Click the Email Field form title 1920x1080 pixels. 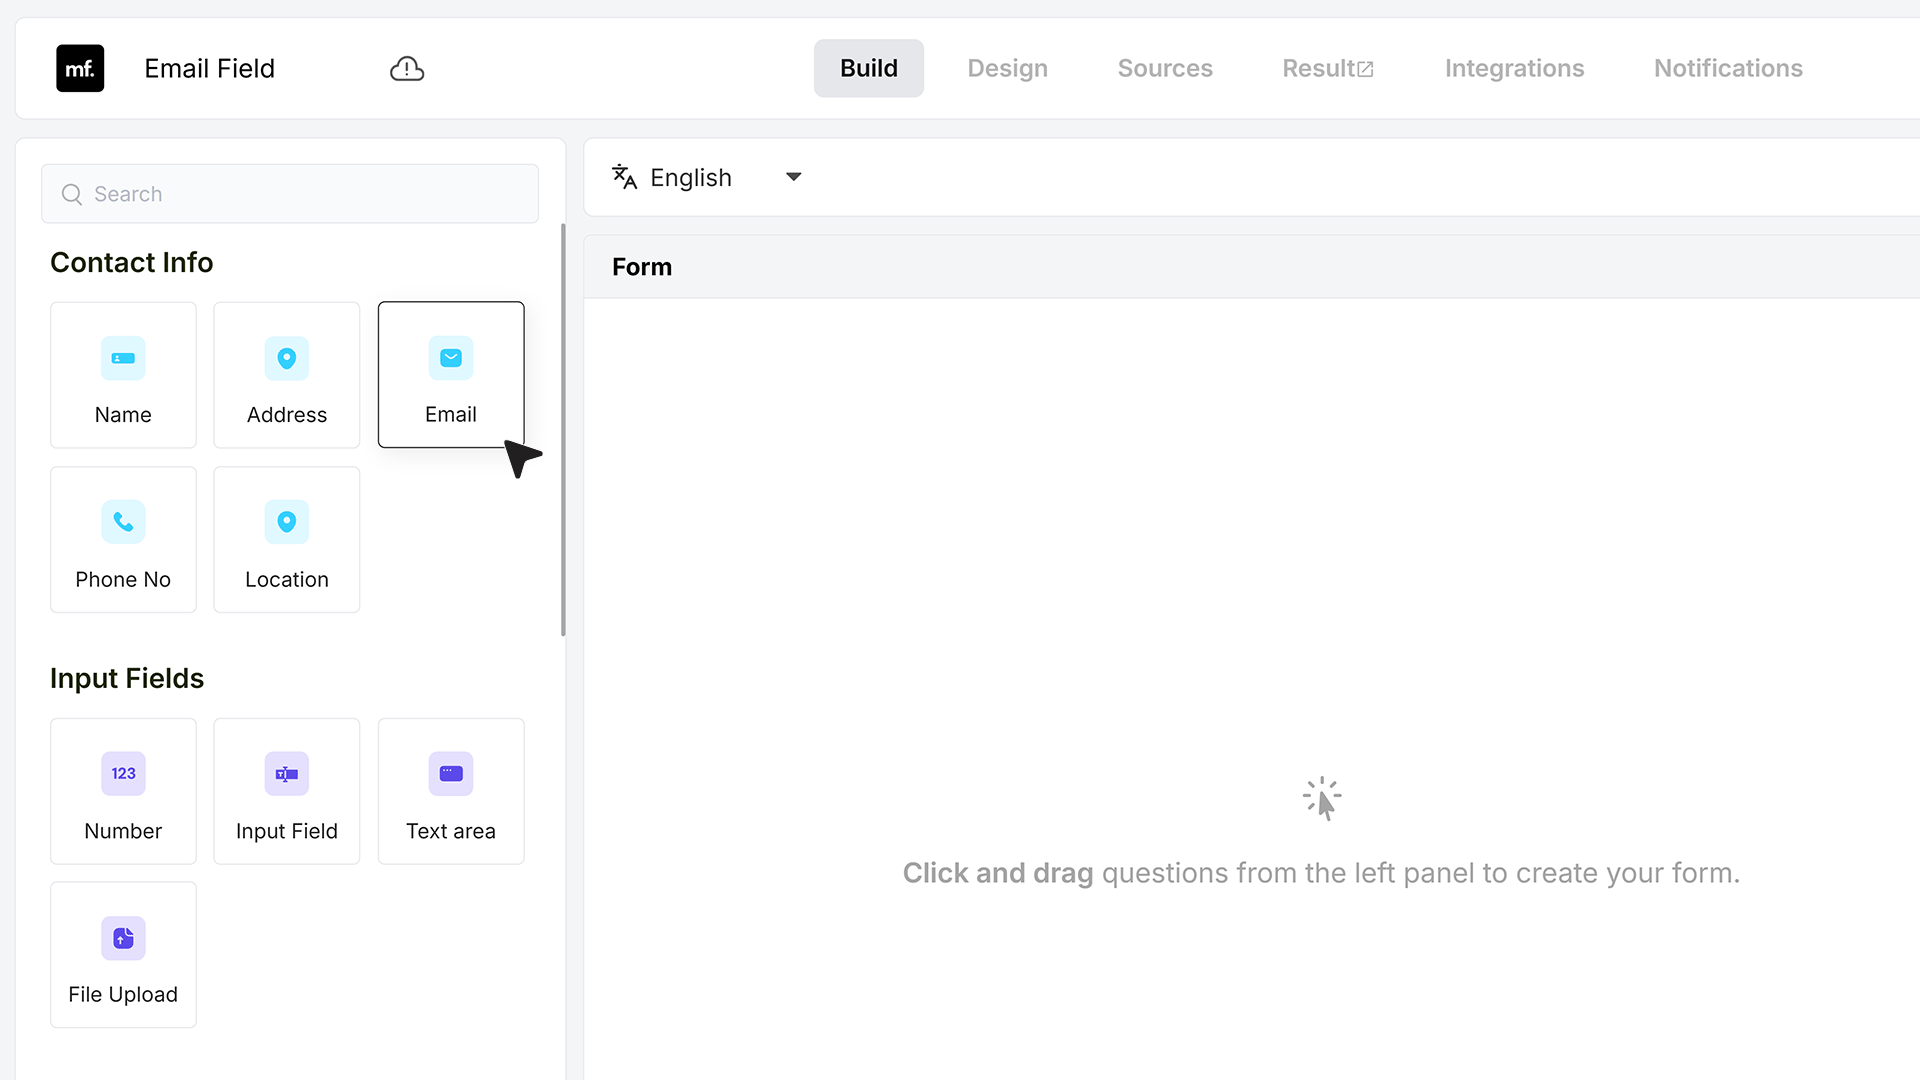point(209,68)
